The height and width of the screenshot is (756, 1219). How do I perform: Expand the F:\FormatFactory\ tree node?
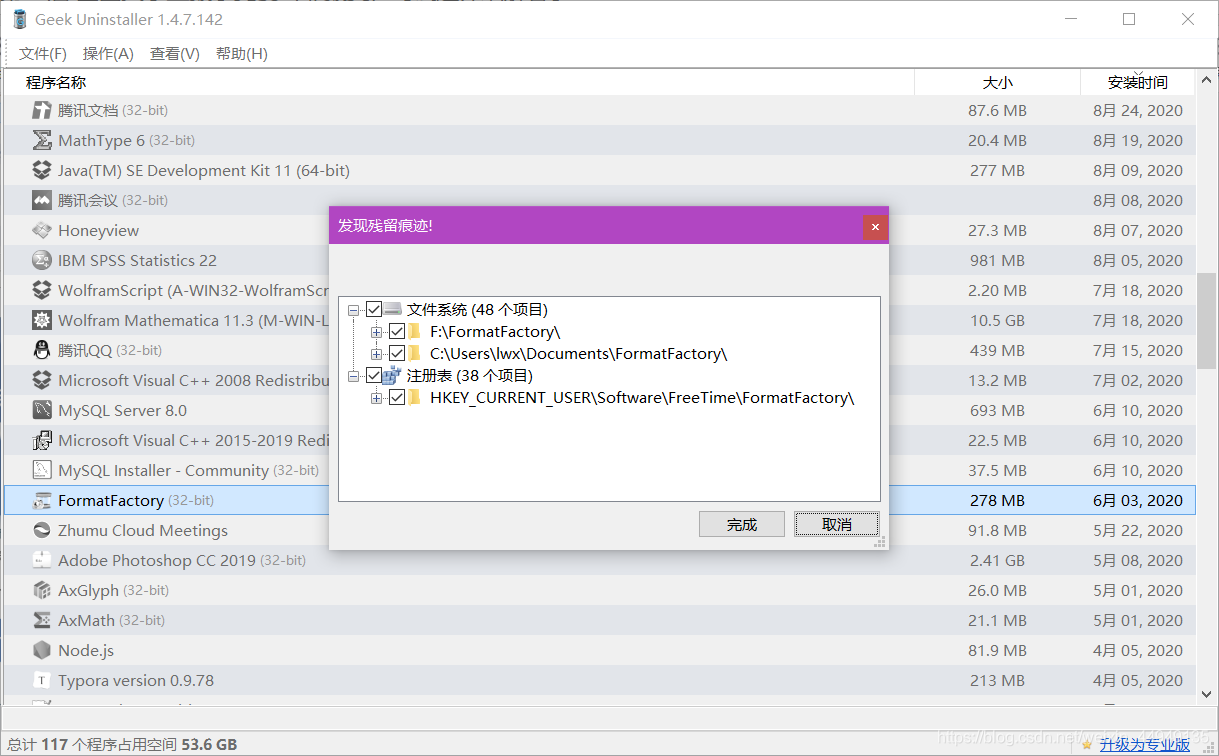click(x=376, y=331)
